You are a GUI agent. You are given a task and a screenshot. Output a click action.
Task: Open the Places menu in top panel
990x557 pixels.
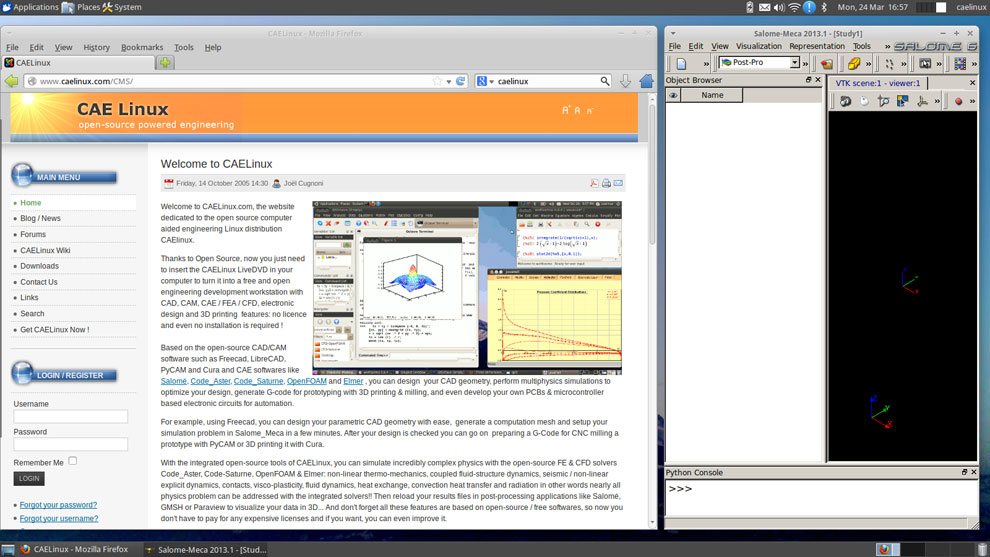pos(81,7)
